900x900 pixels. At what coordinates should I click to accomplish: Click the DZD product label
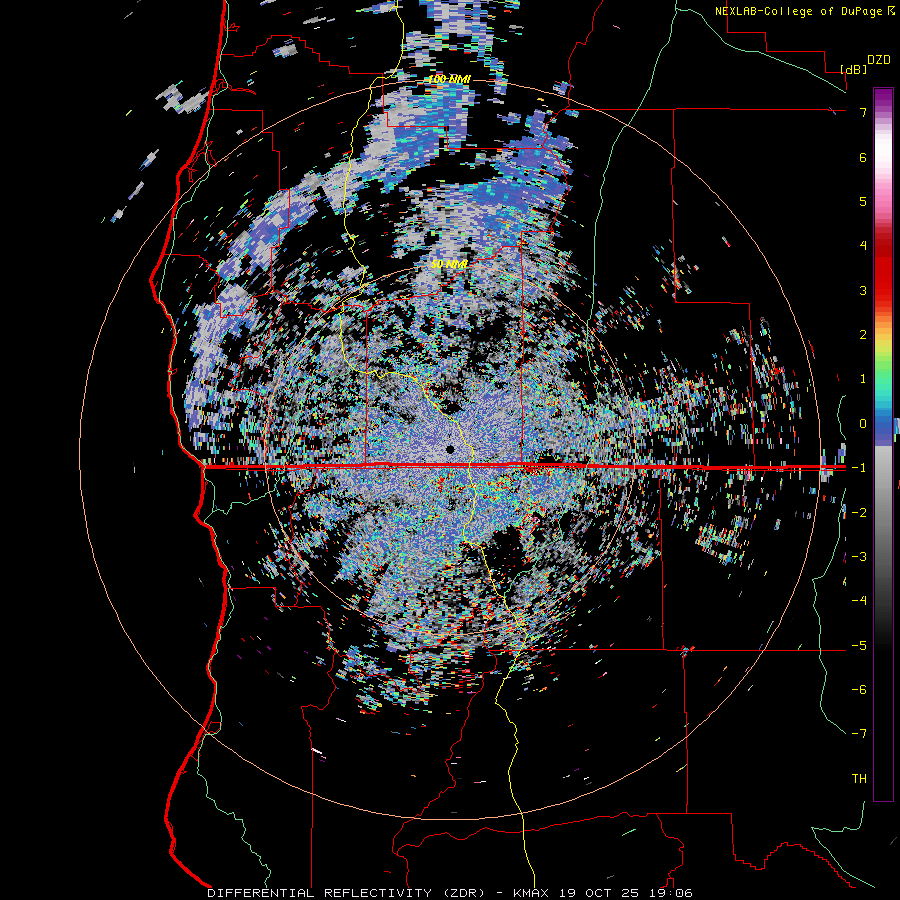point(879,60)
